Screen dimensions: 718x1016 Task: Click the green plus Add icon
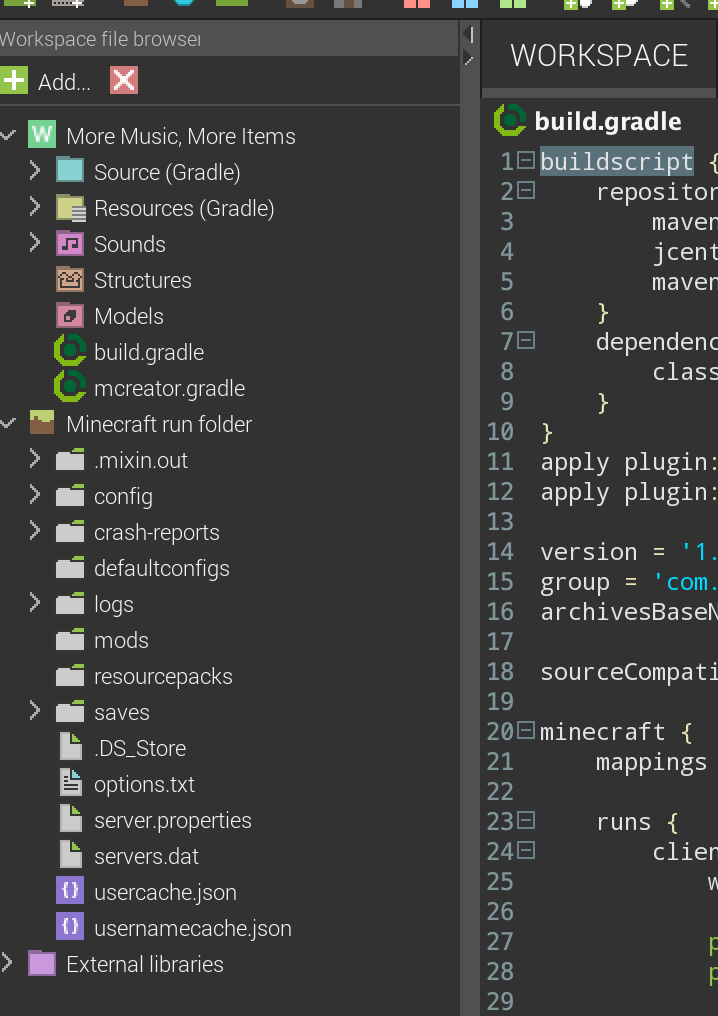(x=14, y=81)
